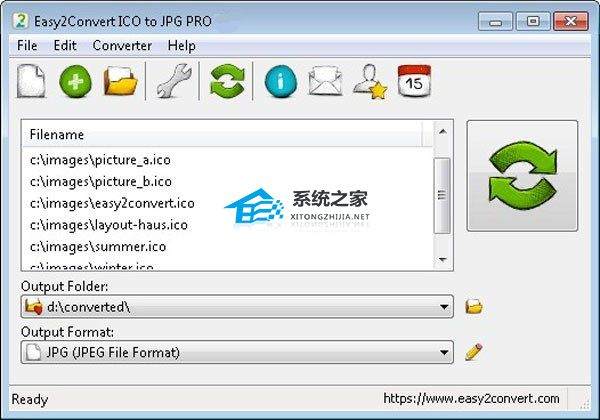
Task: Browse output folder with small folder icon
Action: pos(474,307)
